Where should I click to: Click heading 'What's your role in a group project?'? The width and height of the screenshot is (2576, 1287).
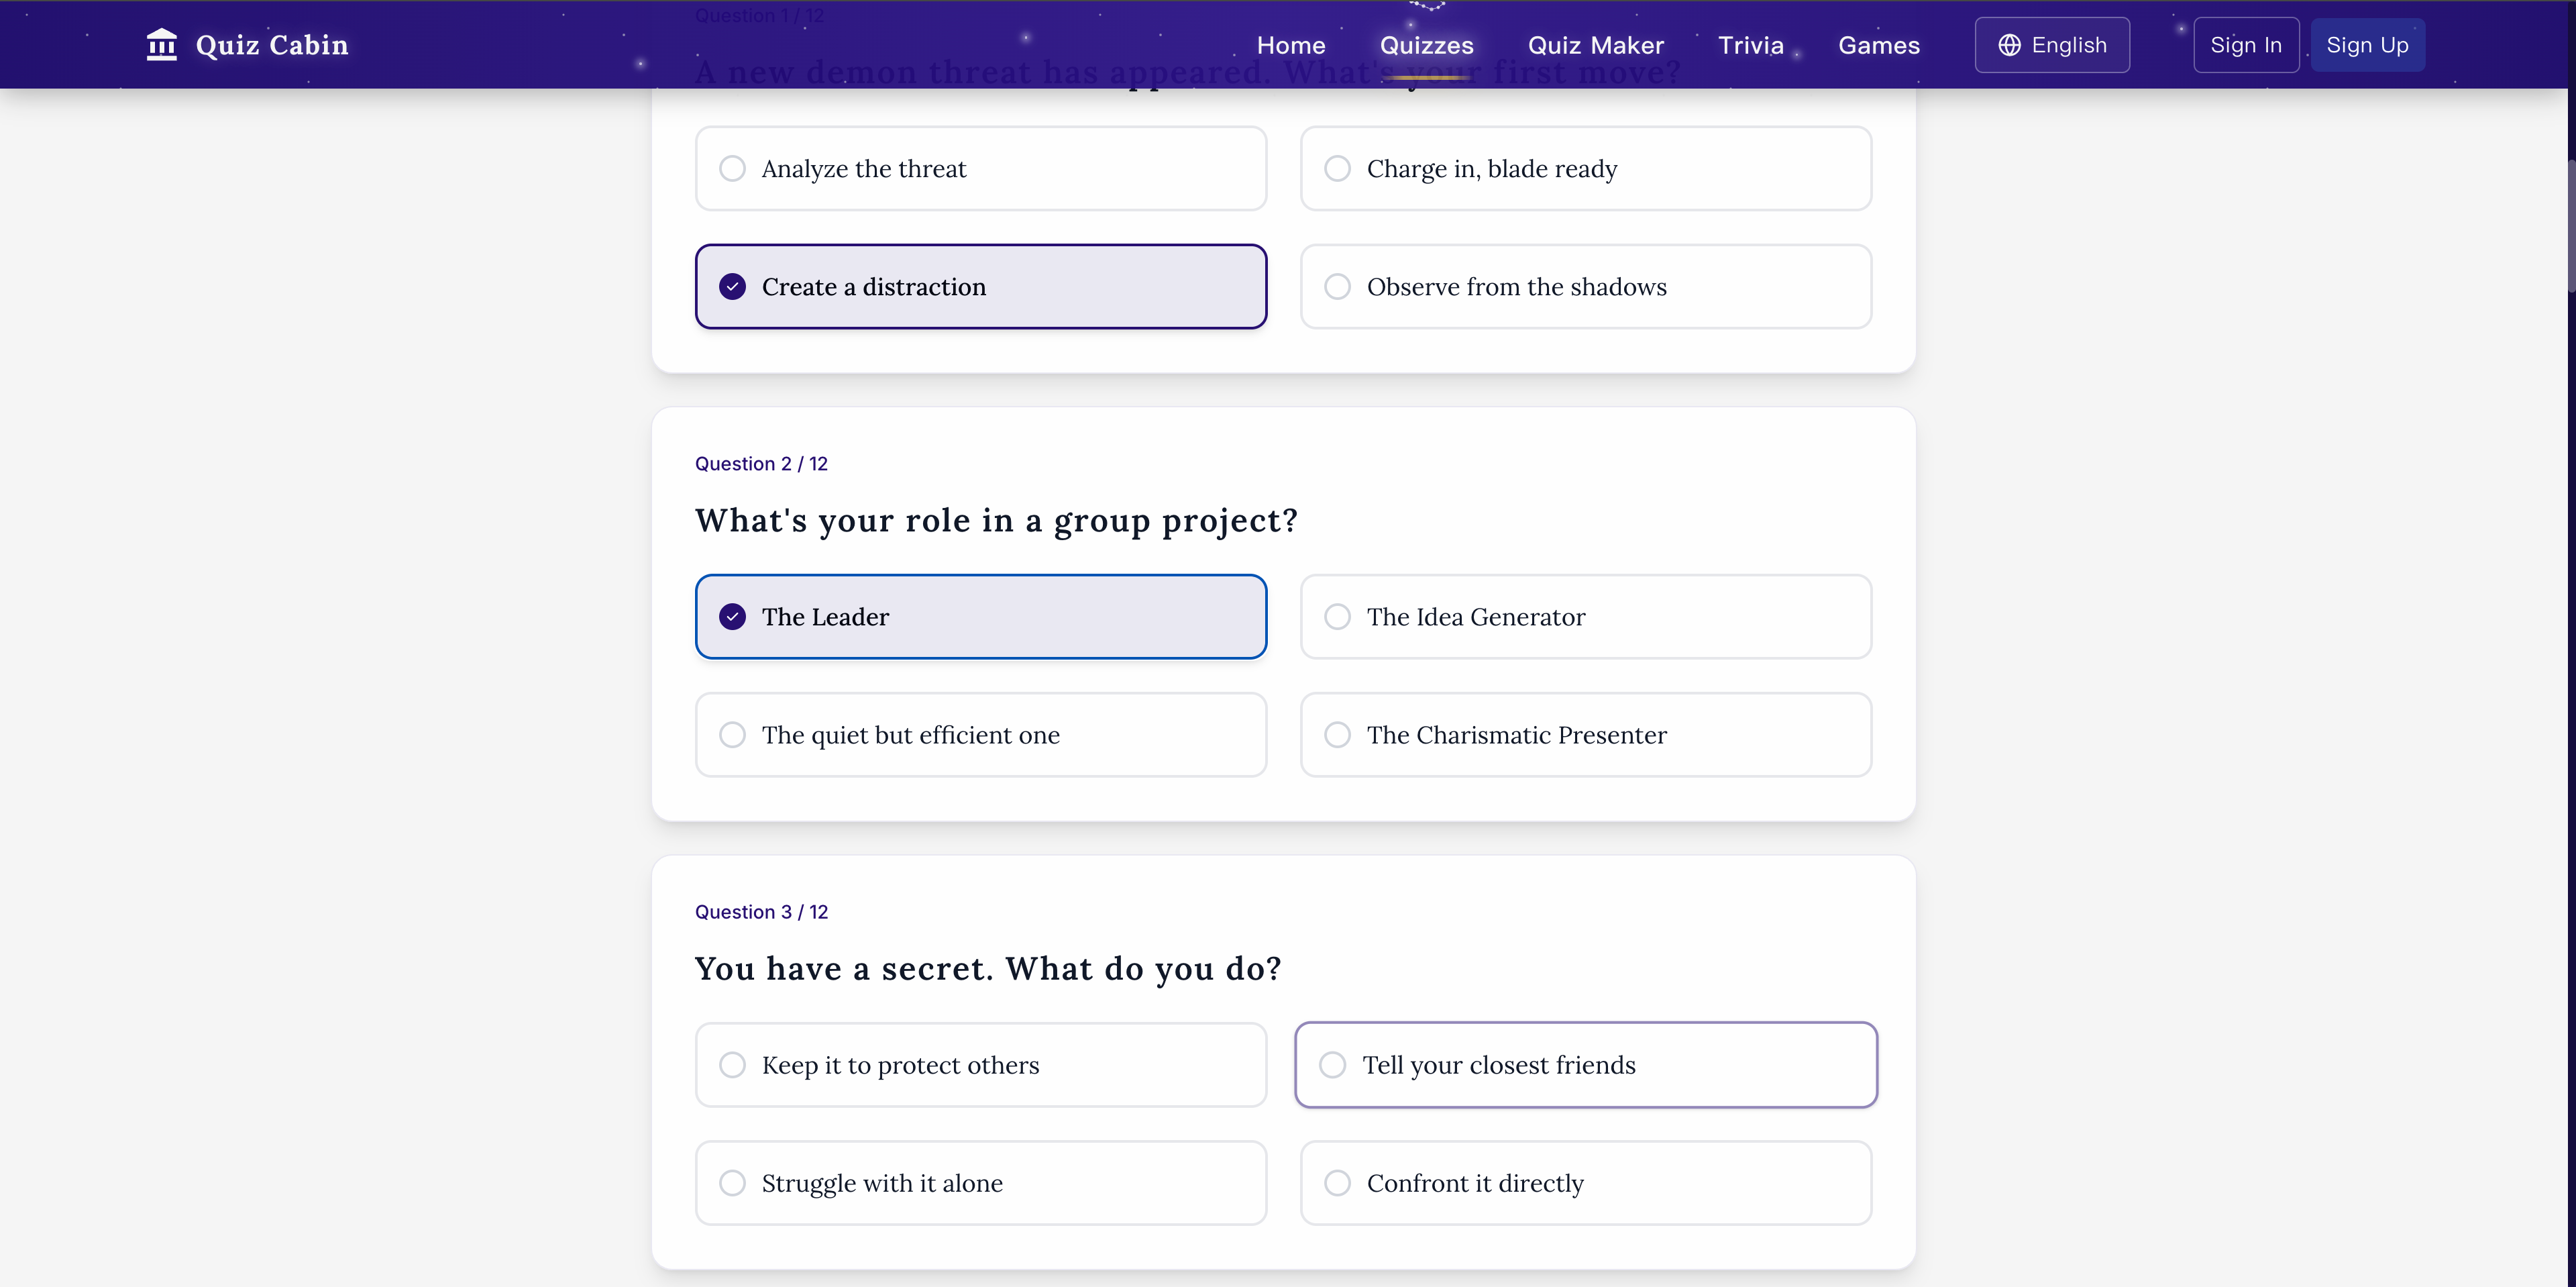coord(996,520)
